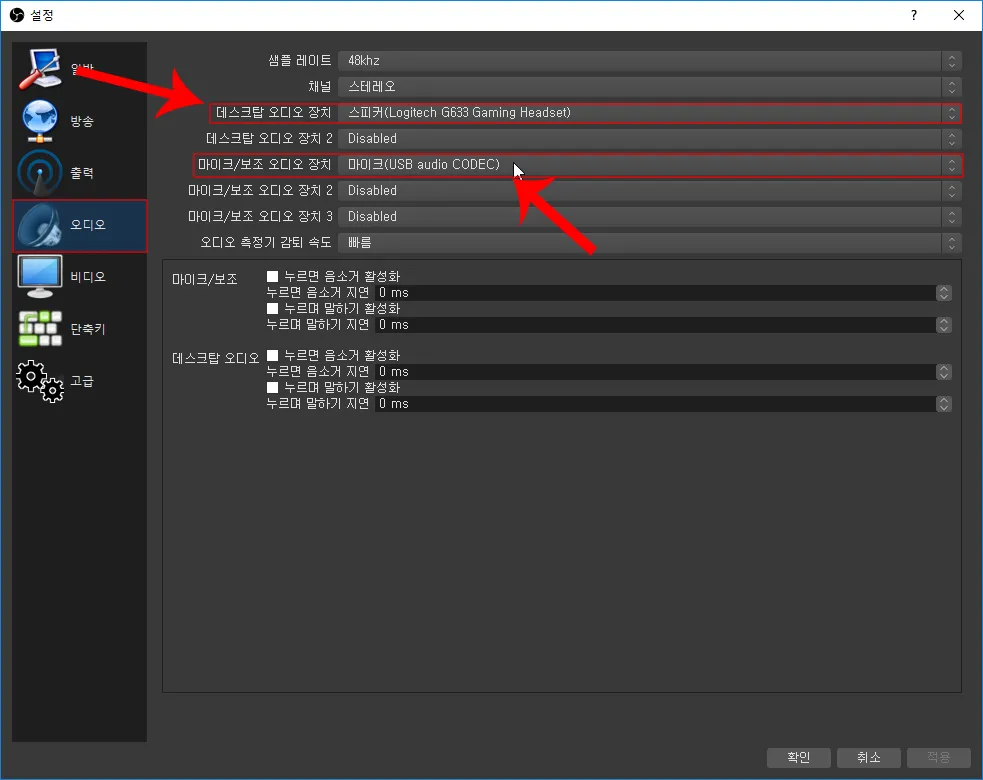
Task: Open 마이크/보조 오디오 장치 USB audio CODEC dropdown
Action: [649, 165]
